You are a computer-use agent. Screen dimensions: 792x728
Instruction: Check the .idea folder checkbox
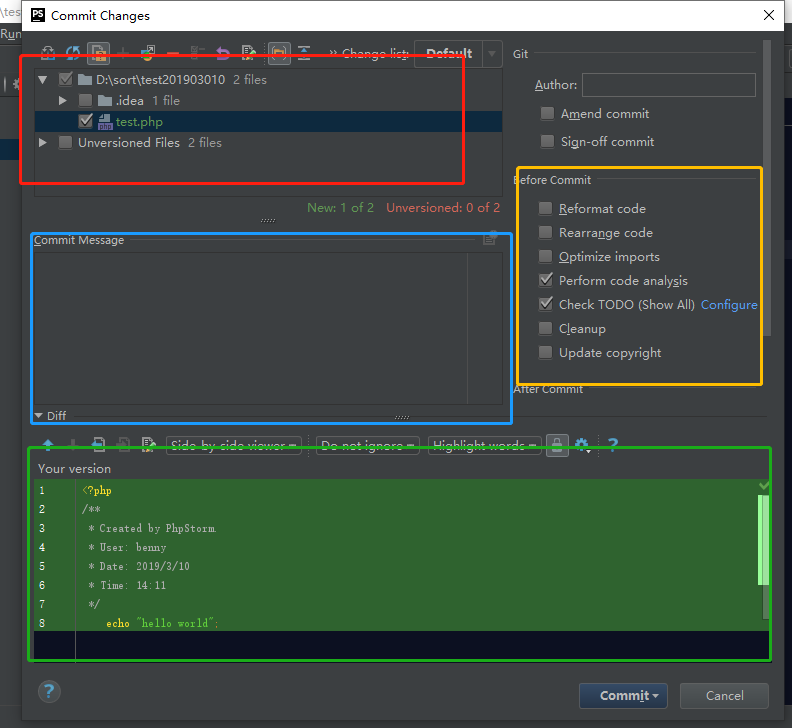click(x=85, y=101)
